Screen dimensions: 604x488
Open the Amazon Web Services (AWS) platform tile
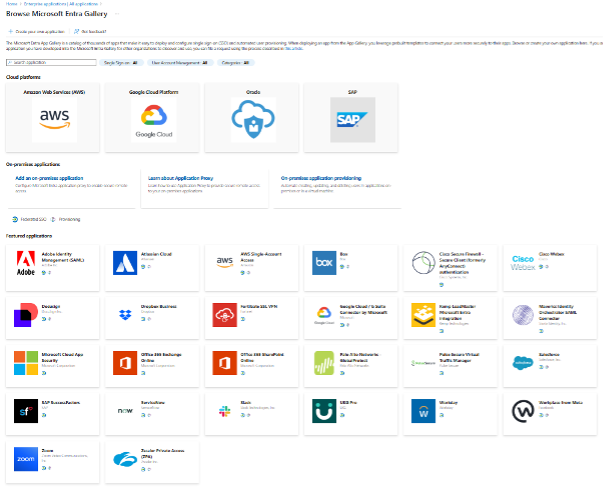click(x=53, y=117)
